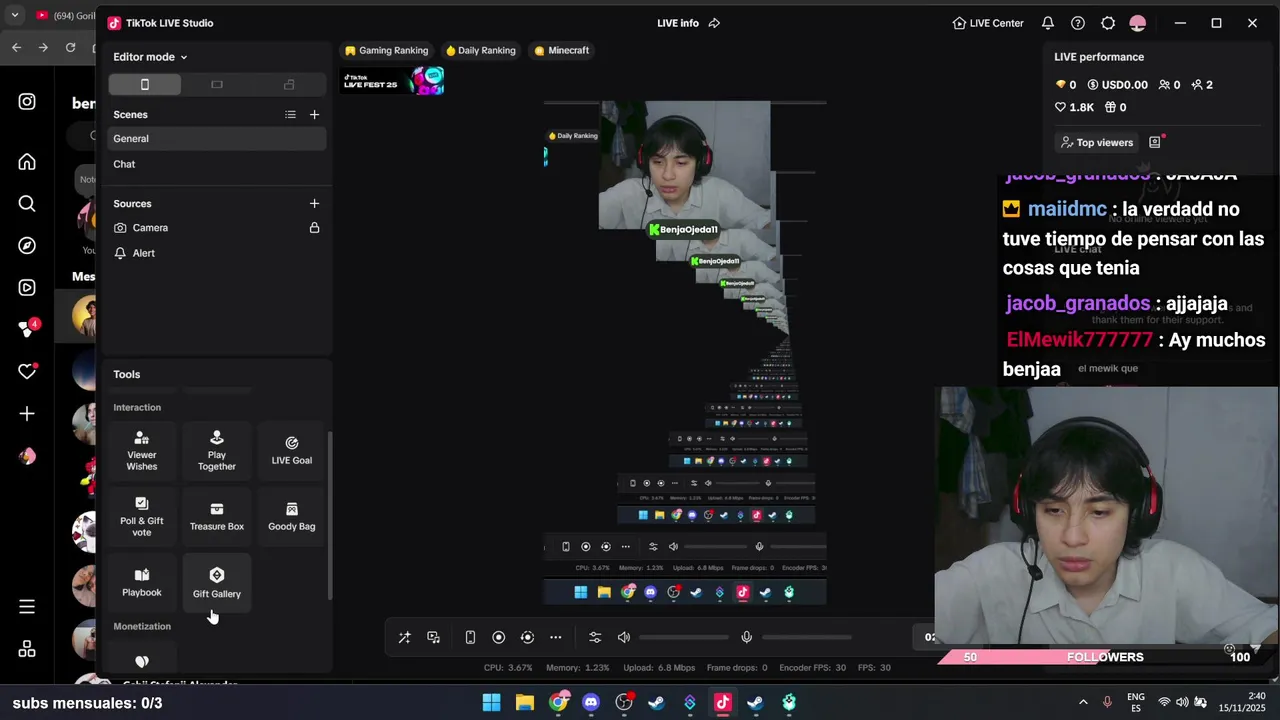The width and height of the screenshot is (1280, 720).
Task: Open Instagram Reels icon in sidebar
Action: tap(27, 288)
